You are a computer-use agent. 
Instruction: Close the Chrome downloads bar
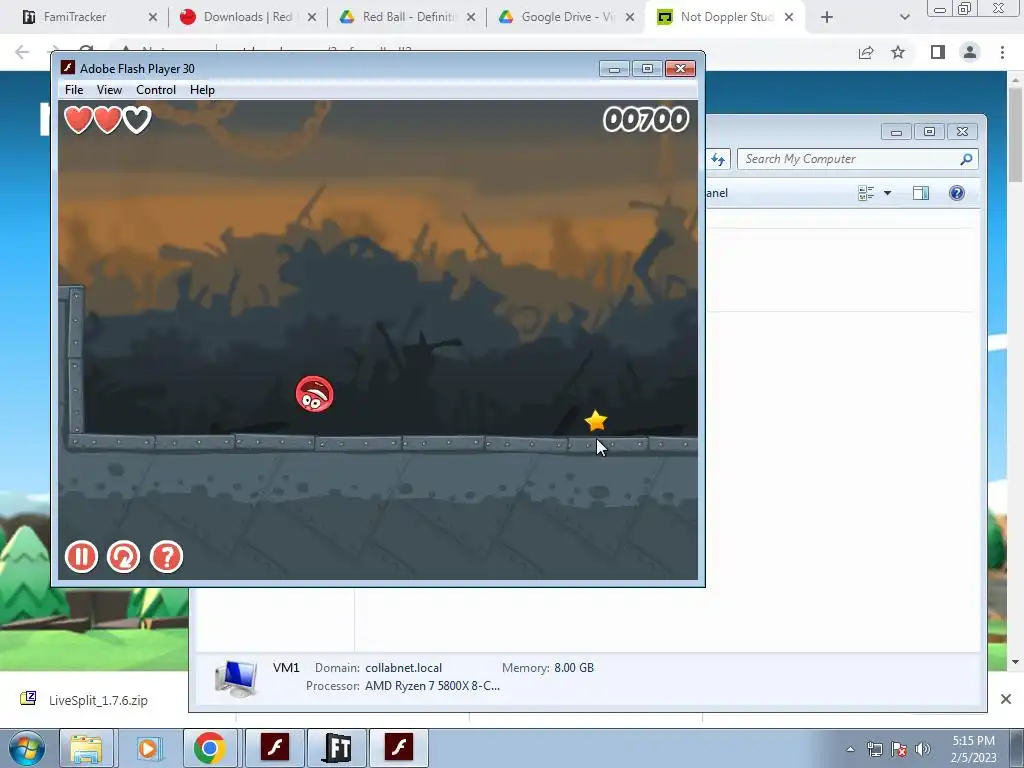[1006, 699]
